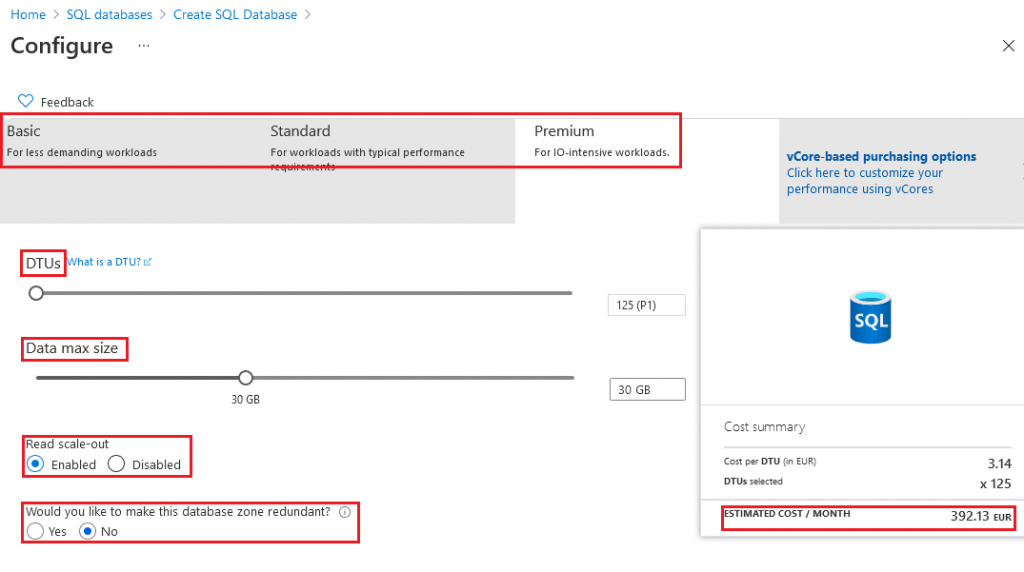Screen dimensions: 1024x572
Task: Open the 'What is a DTU?' link
Action: click(x=109, y=262)
